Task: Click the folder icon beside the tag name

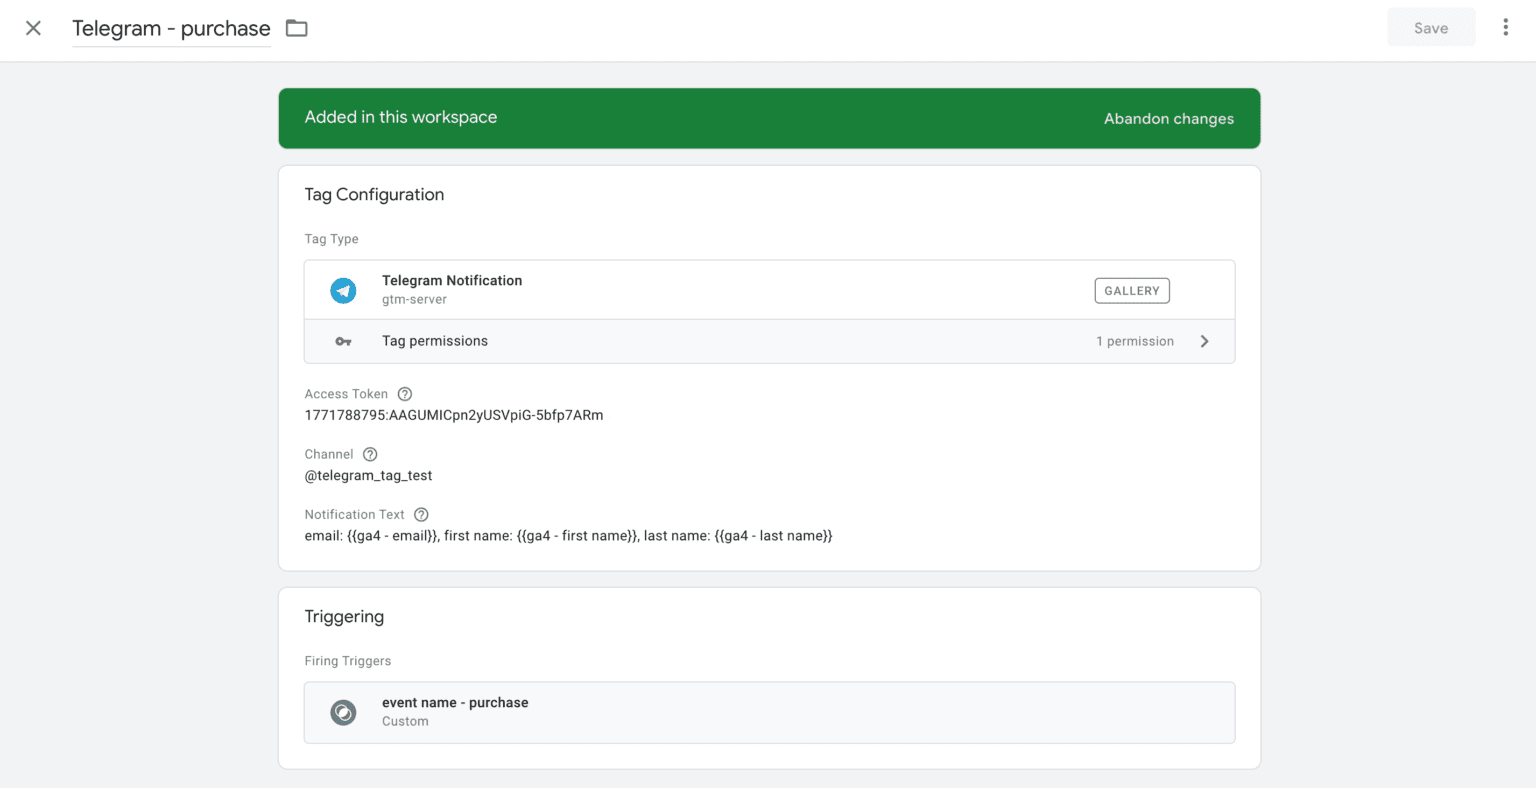Action: 296,28
